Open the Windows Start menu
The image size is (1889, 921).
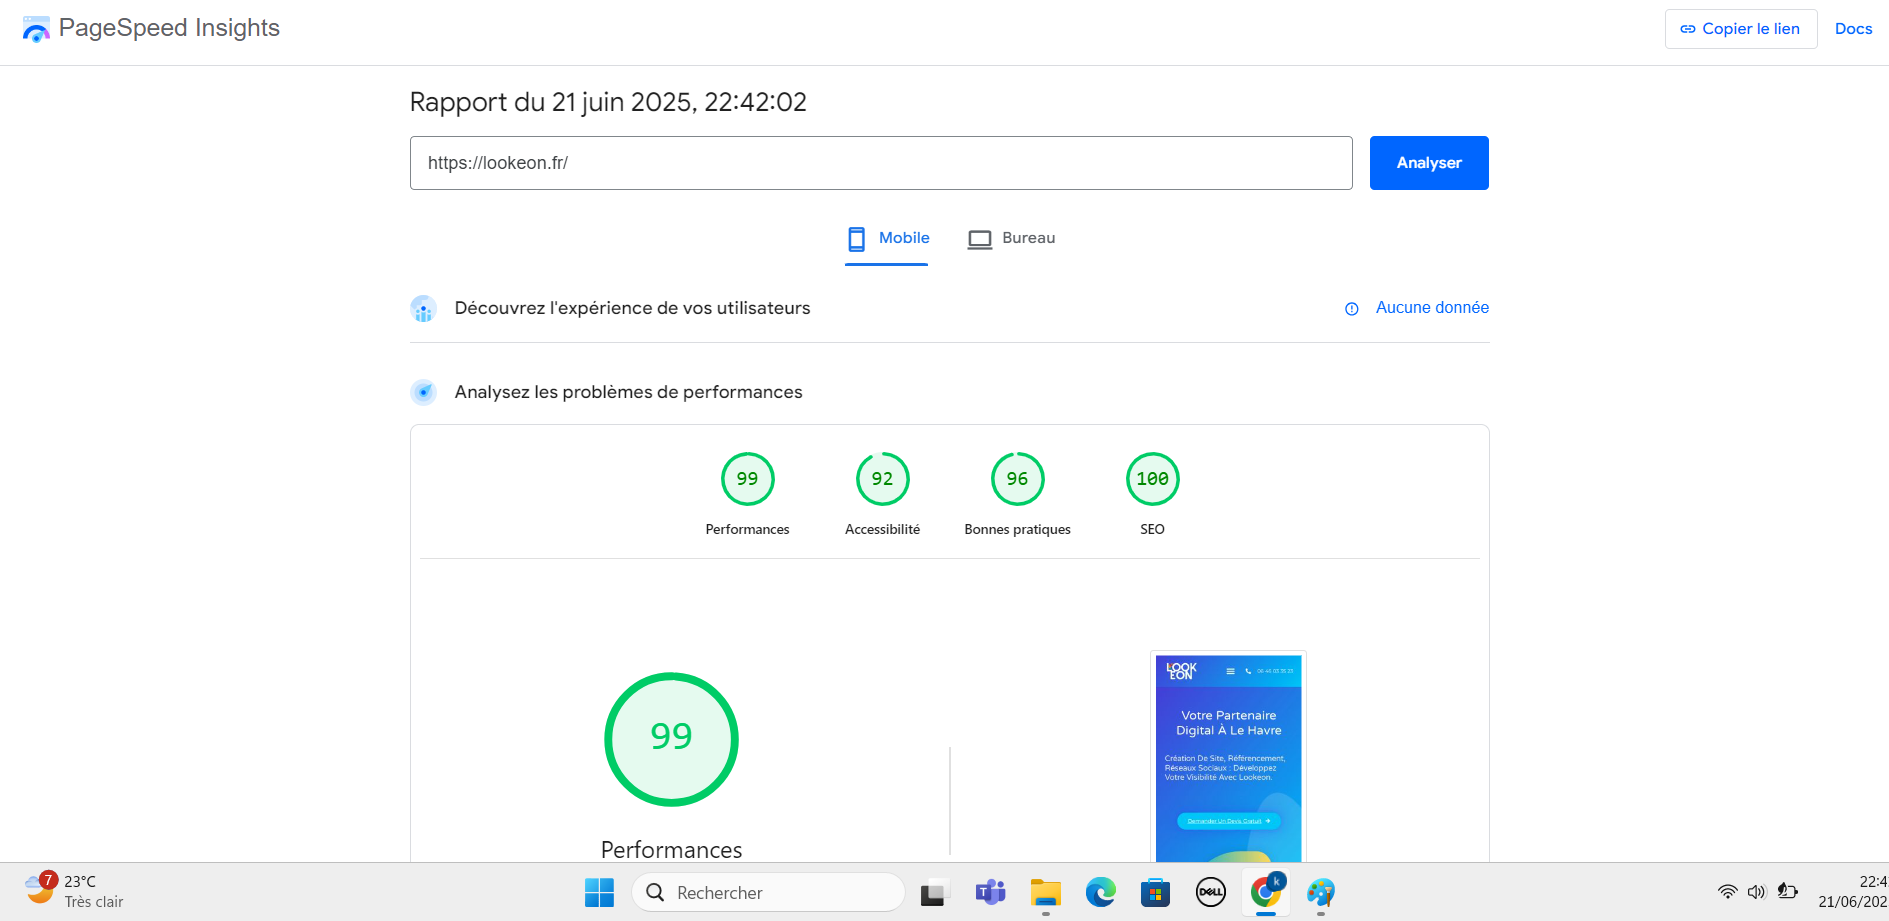point(598,892)
